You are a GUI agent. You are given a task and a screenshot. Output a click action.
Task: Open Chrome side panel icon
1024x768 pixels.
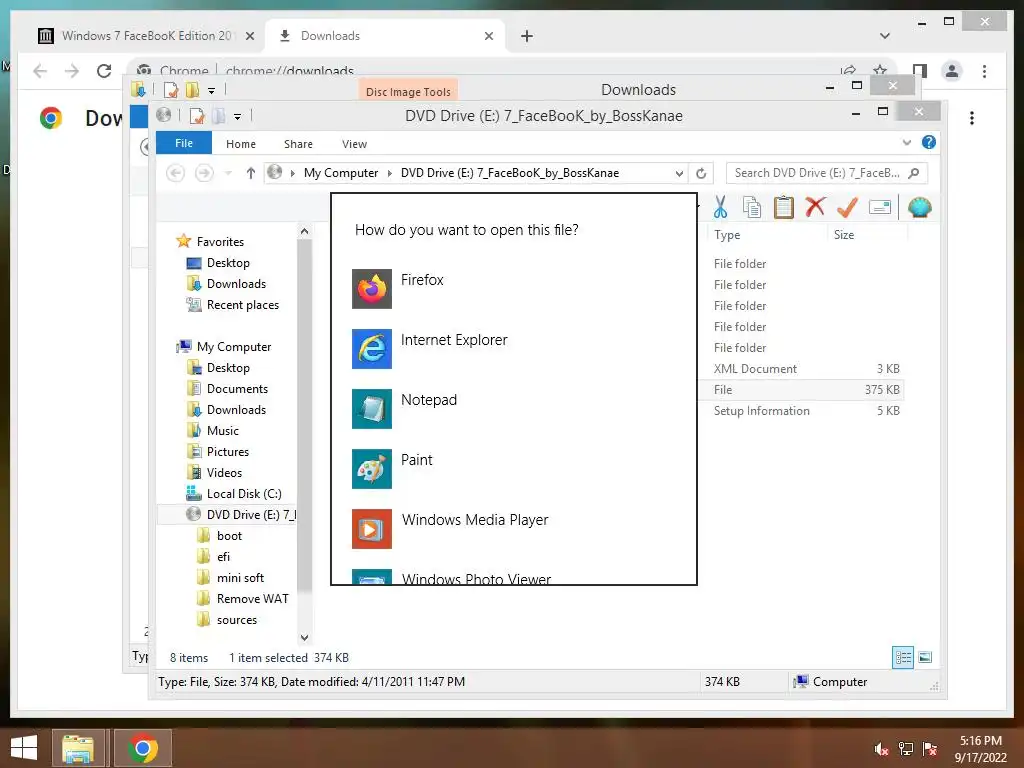920,71
